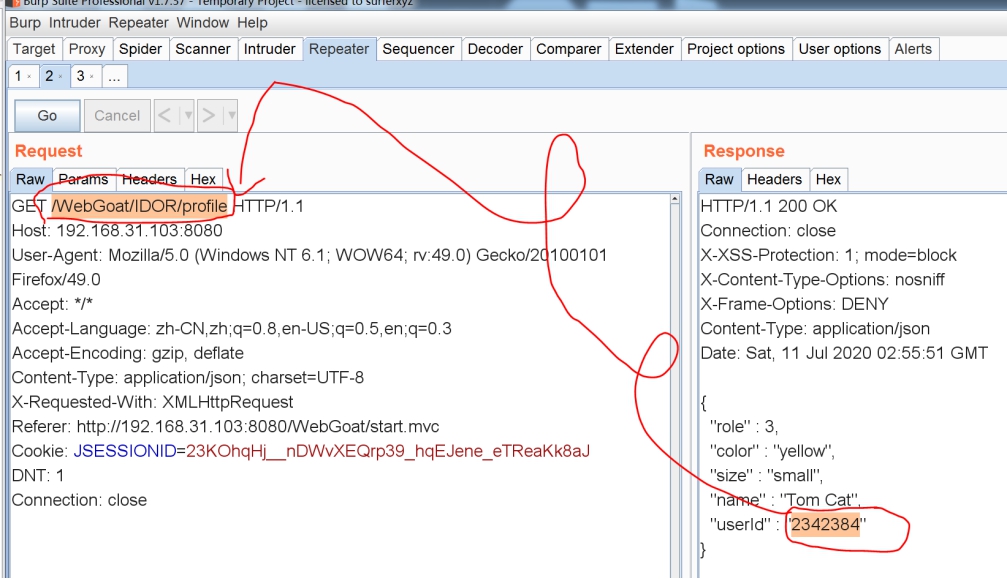The image size is (1007, 579).
Task: Click the response Date header line
Action: 844,353
